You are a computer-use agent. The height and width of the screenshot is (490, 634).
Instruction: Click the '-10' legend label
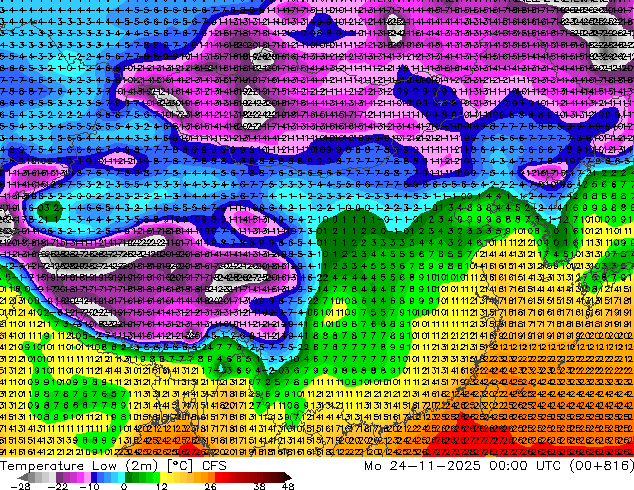pos(89,486)
